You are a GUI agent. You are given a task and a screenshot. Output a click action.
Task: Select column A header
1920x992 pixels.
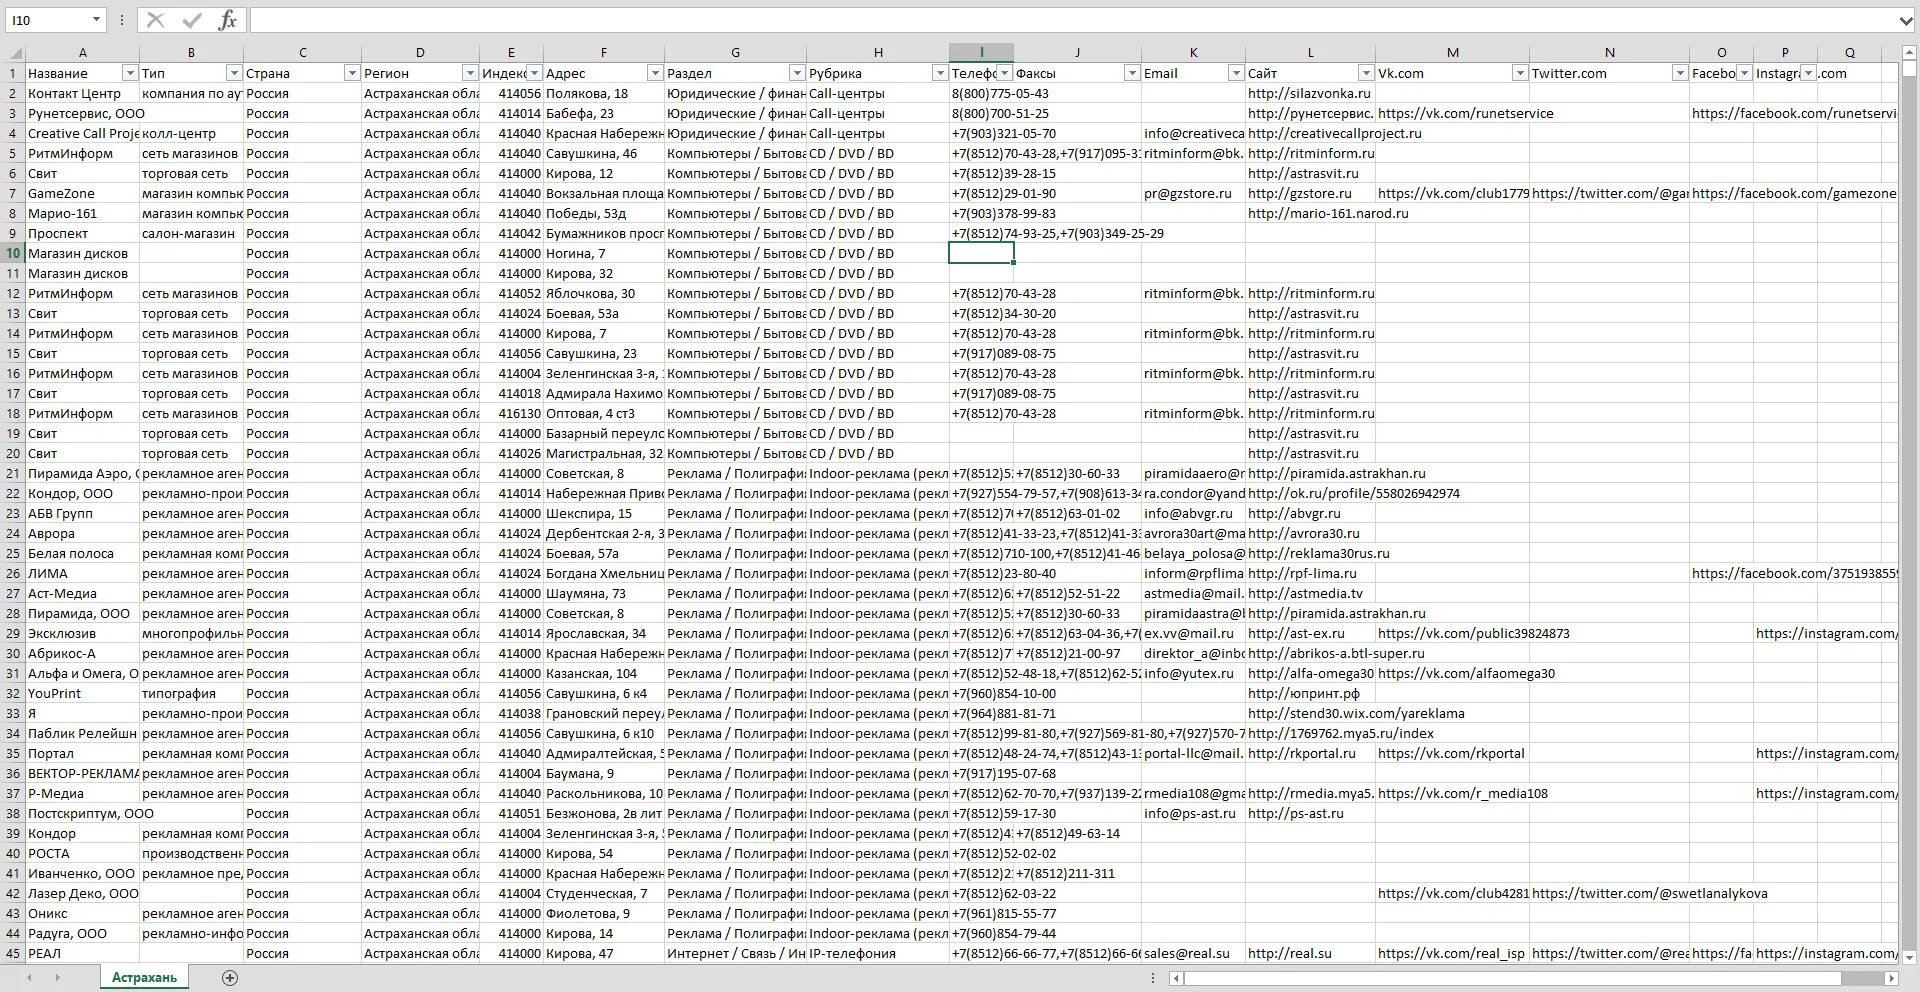click(82, 52)
